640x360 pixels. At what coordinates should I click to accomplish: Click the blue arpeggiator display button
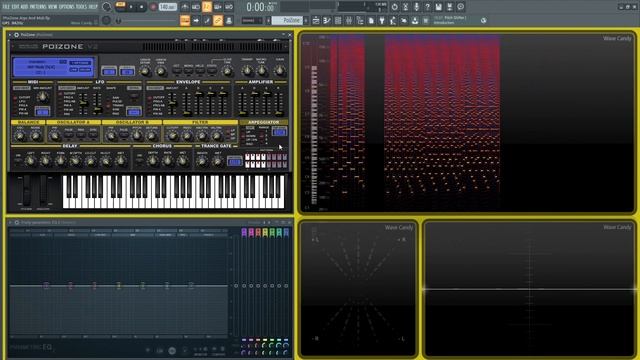(x=280, y=131)
